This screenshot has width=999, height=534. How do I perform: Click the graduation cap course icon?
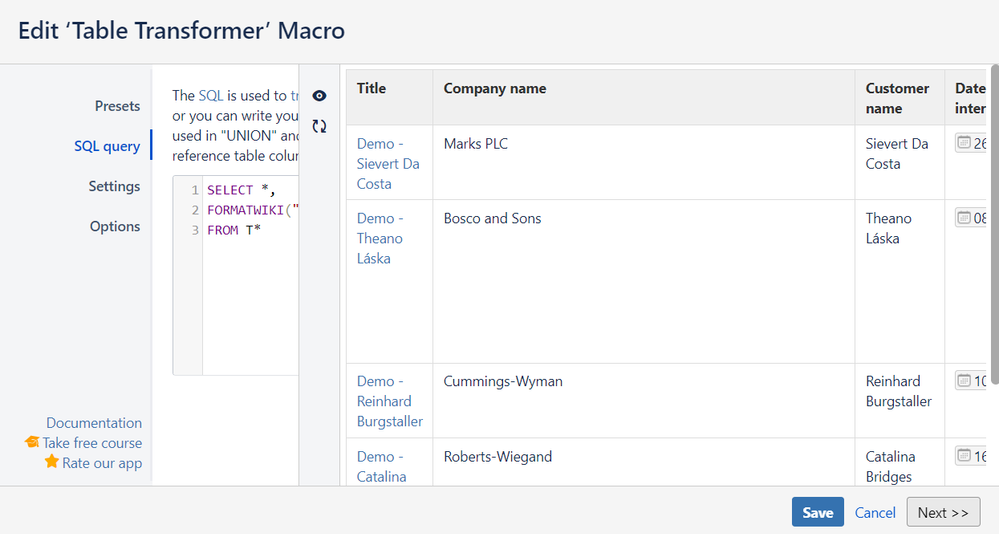(x=32, y=442)
